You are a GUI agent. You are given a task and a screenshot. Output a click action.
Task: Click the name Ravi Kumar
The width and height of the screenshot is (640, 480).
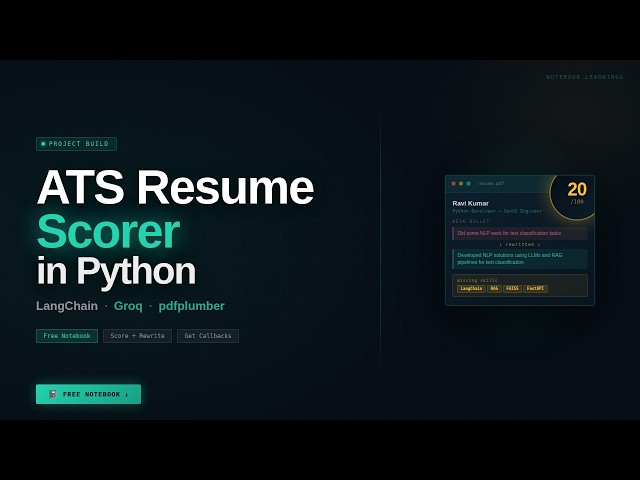tap(470, 203)
